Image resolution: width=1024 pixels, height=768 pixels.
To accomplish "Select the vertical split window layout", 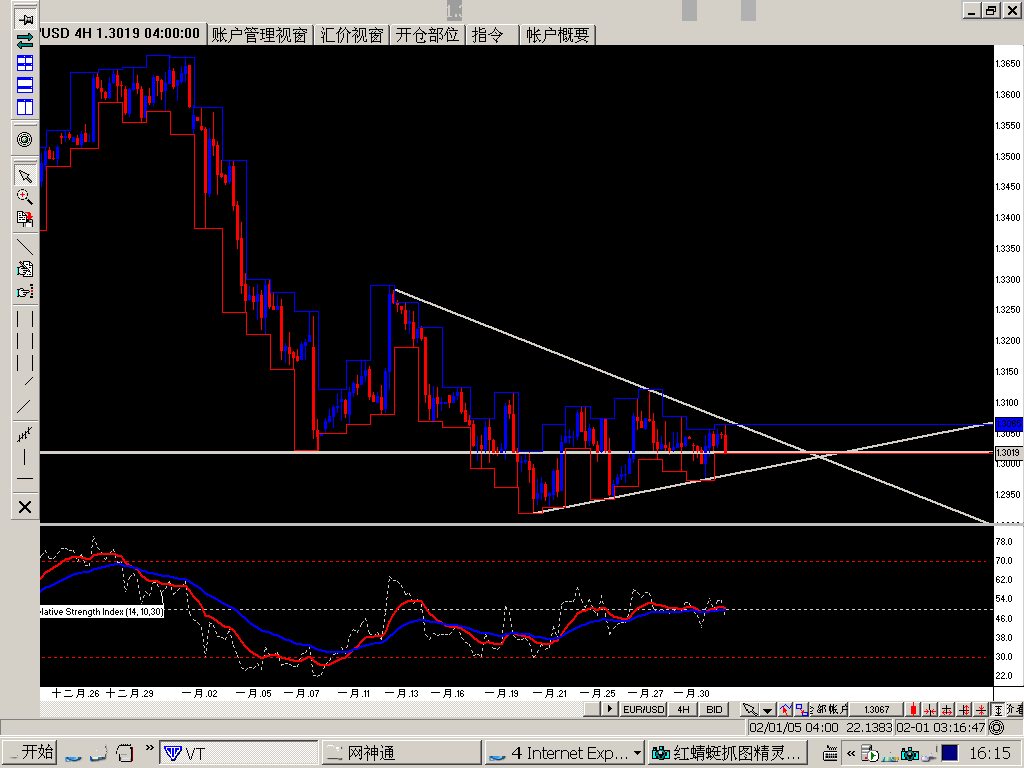I will point(25,107).
